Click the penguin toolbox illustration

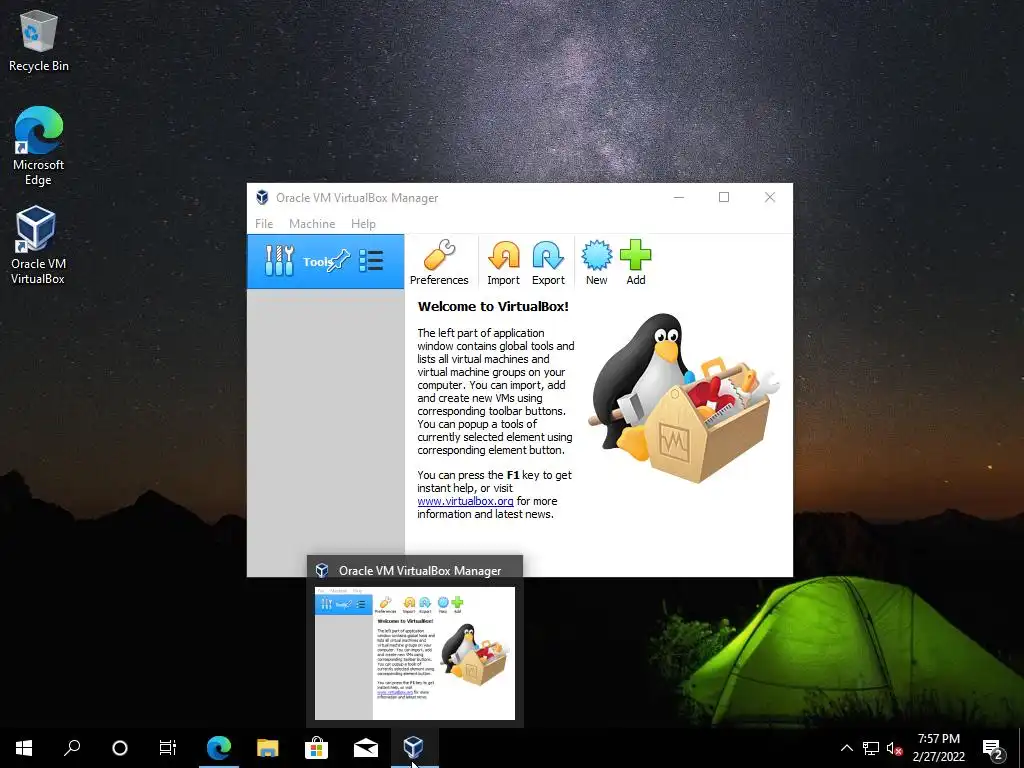[x=684, y=398]
